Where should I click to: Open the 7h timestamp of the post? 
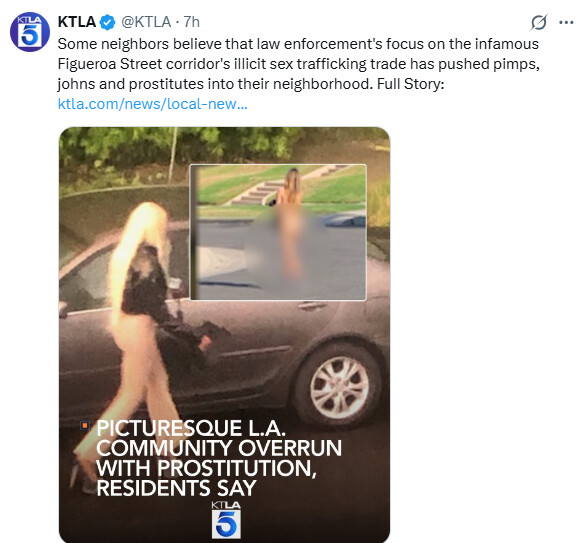(x=192, y=22)
